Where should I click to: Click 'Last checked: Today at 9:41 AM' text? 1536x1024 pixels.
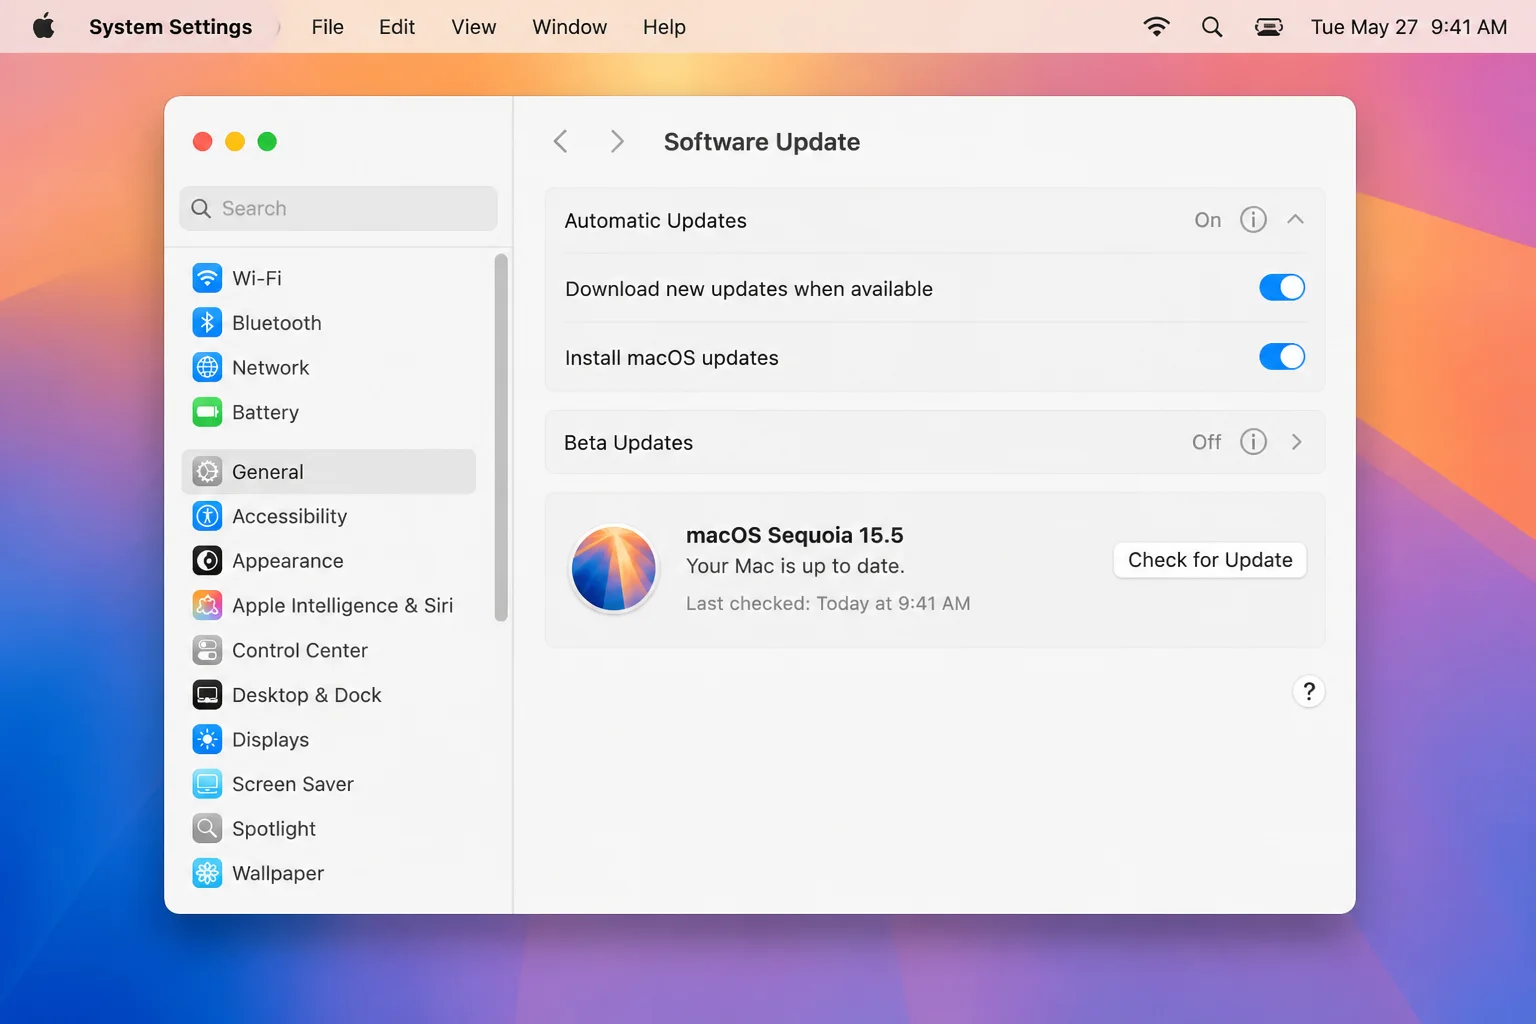click(828, 603)
